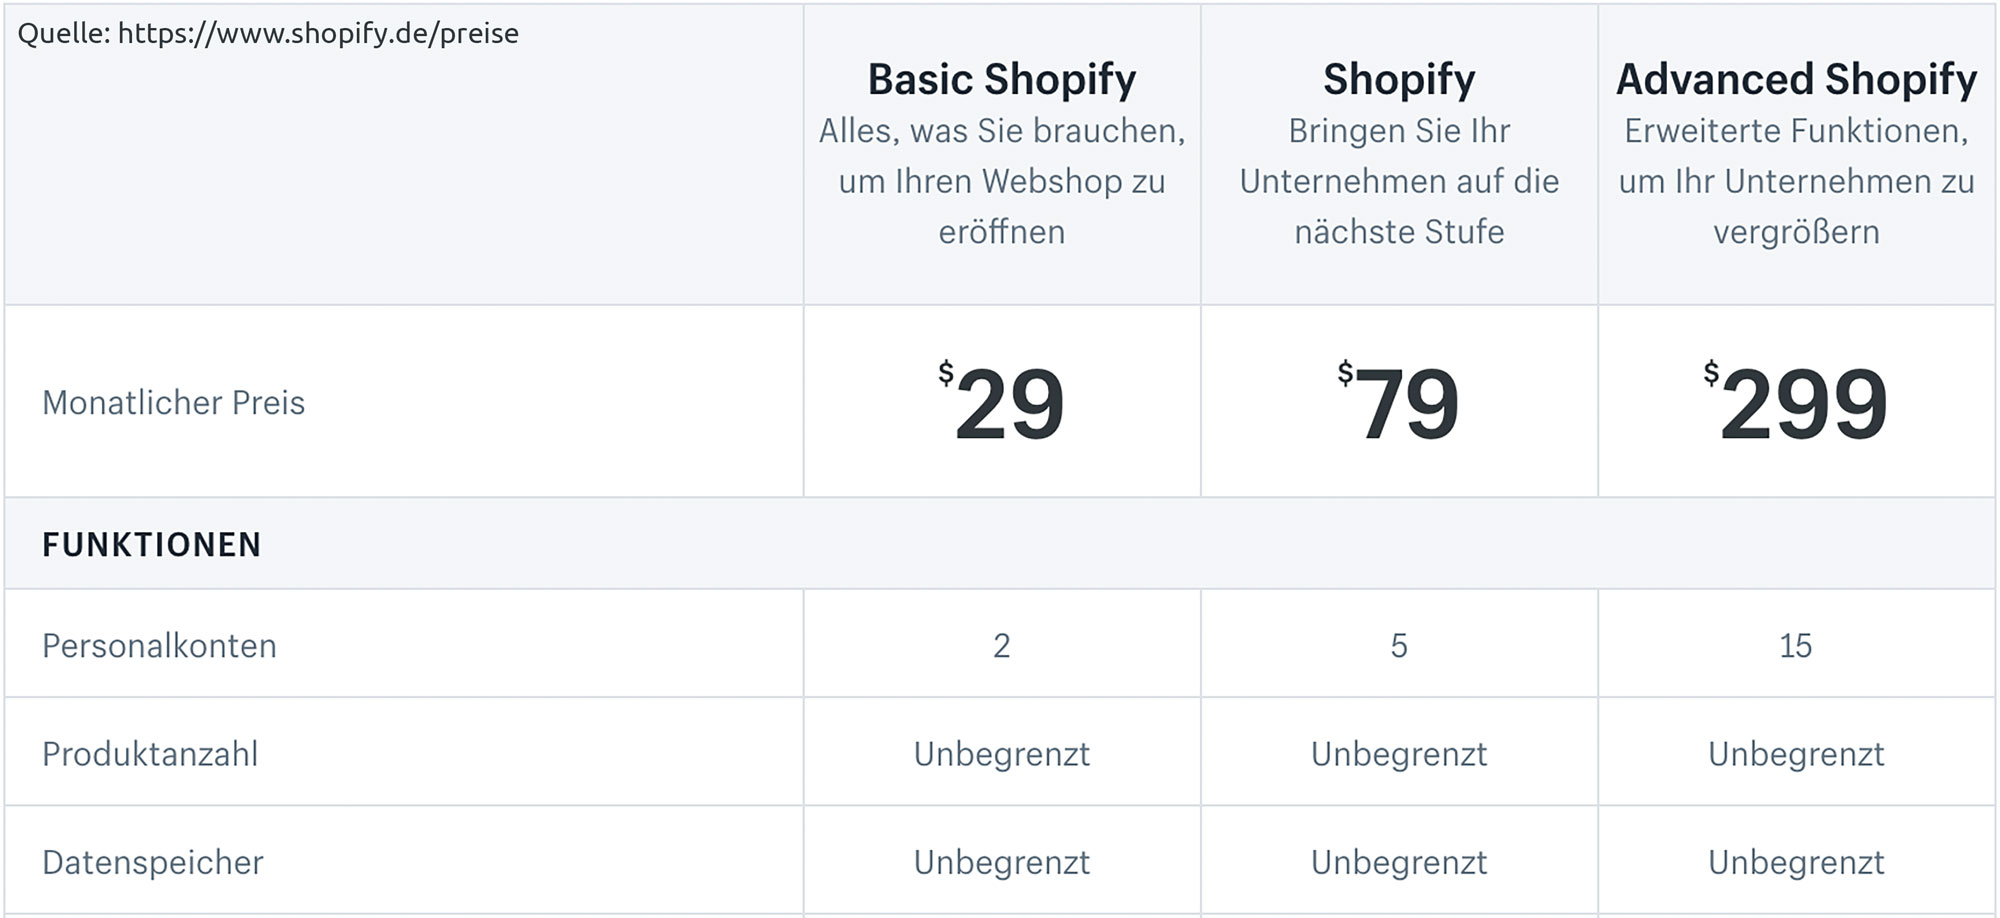
Task: Click Unbegrenzt Produktanzahl under Basic Shopify
Action: 1001,754
